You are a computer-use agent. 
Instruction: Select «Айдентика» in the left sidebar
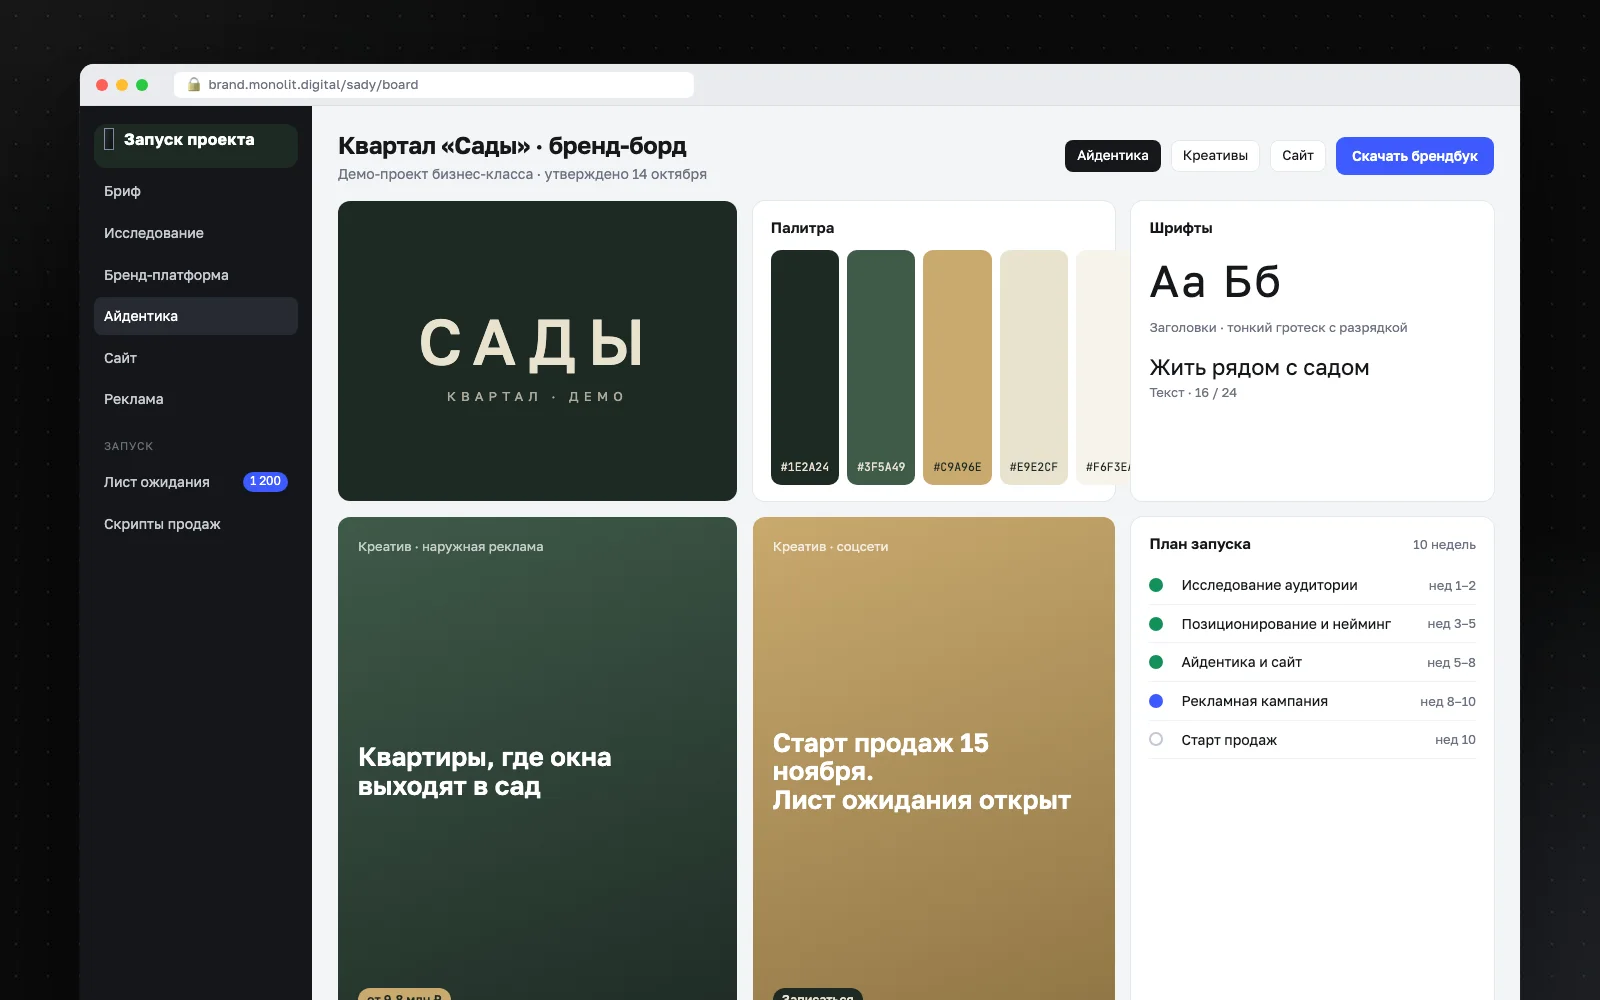point(196,316)
